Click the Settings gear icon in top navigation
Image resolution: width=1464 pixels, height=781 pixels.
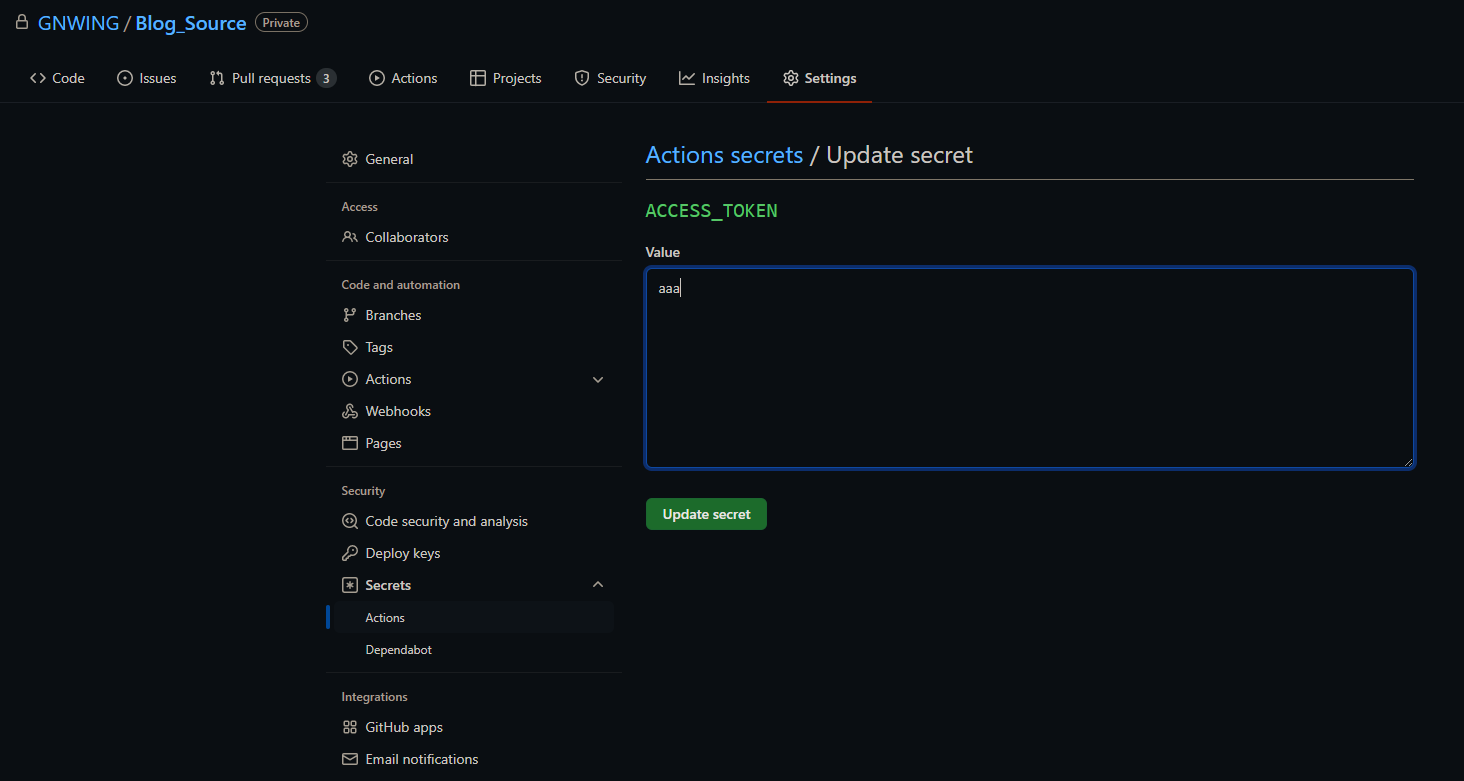(791, 78)
